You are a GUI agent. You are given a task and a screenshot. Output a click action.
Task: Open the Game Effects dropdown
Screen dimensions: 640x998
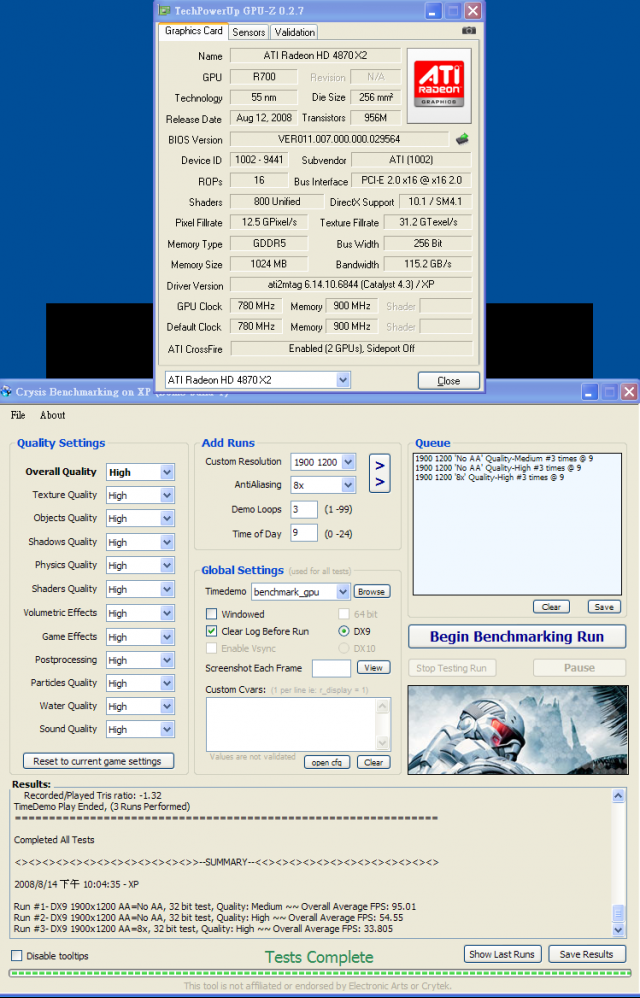coord(167,637)
